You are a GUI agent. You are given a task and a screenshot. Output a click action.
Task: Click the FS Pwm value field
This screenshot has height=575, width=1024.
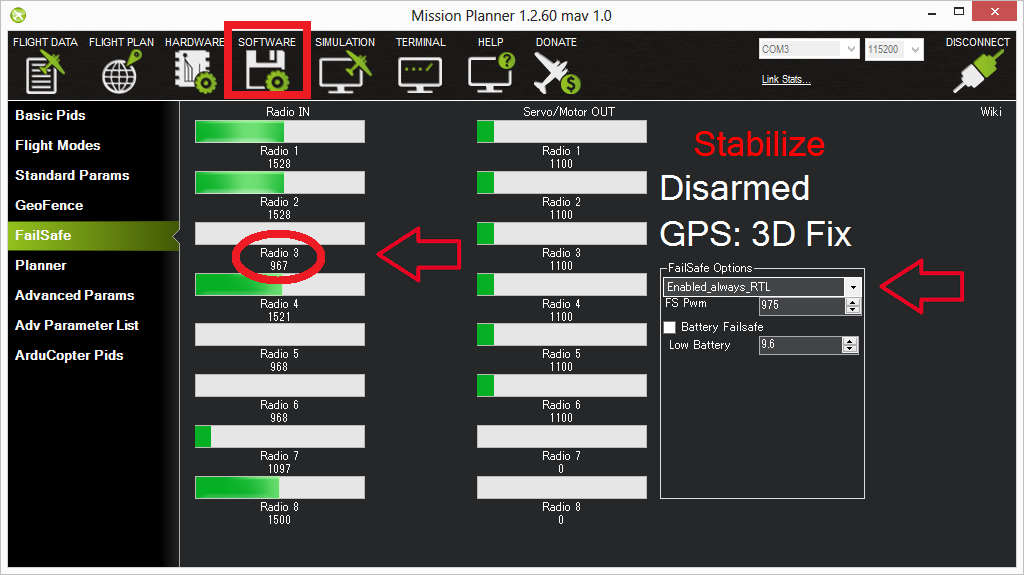pyautogui.click(x=803, y=306)
